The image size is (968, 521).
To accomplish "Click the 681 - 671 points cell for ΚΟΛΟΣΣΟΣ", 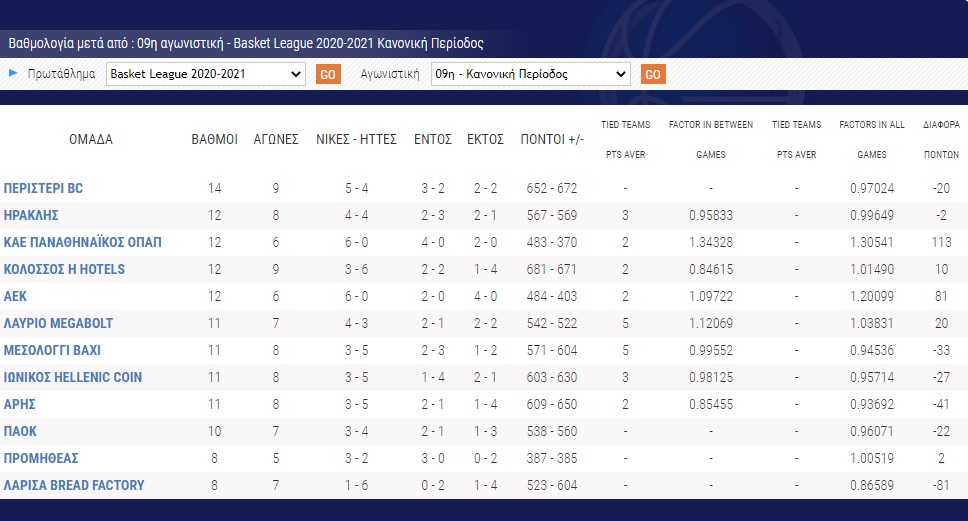I will 552,270.
